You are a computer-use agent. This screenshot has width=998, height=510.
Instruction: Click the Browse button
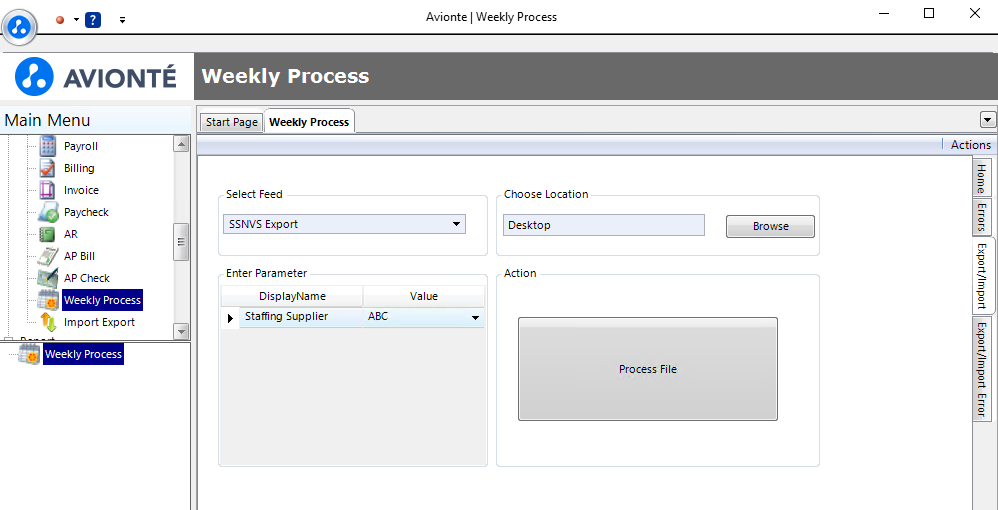(770, 226)
